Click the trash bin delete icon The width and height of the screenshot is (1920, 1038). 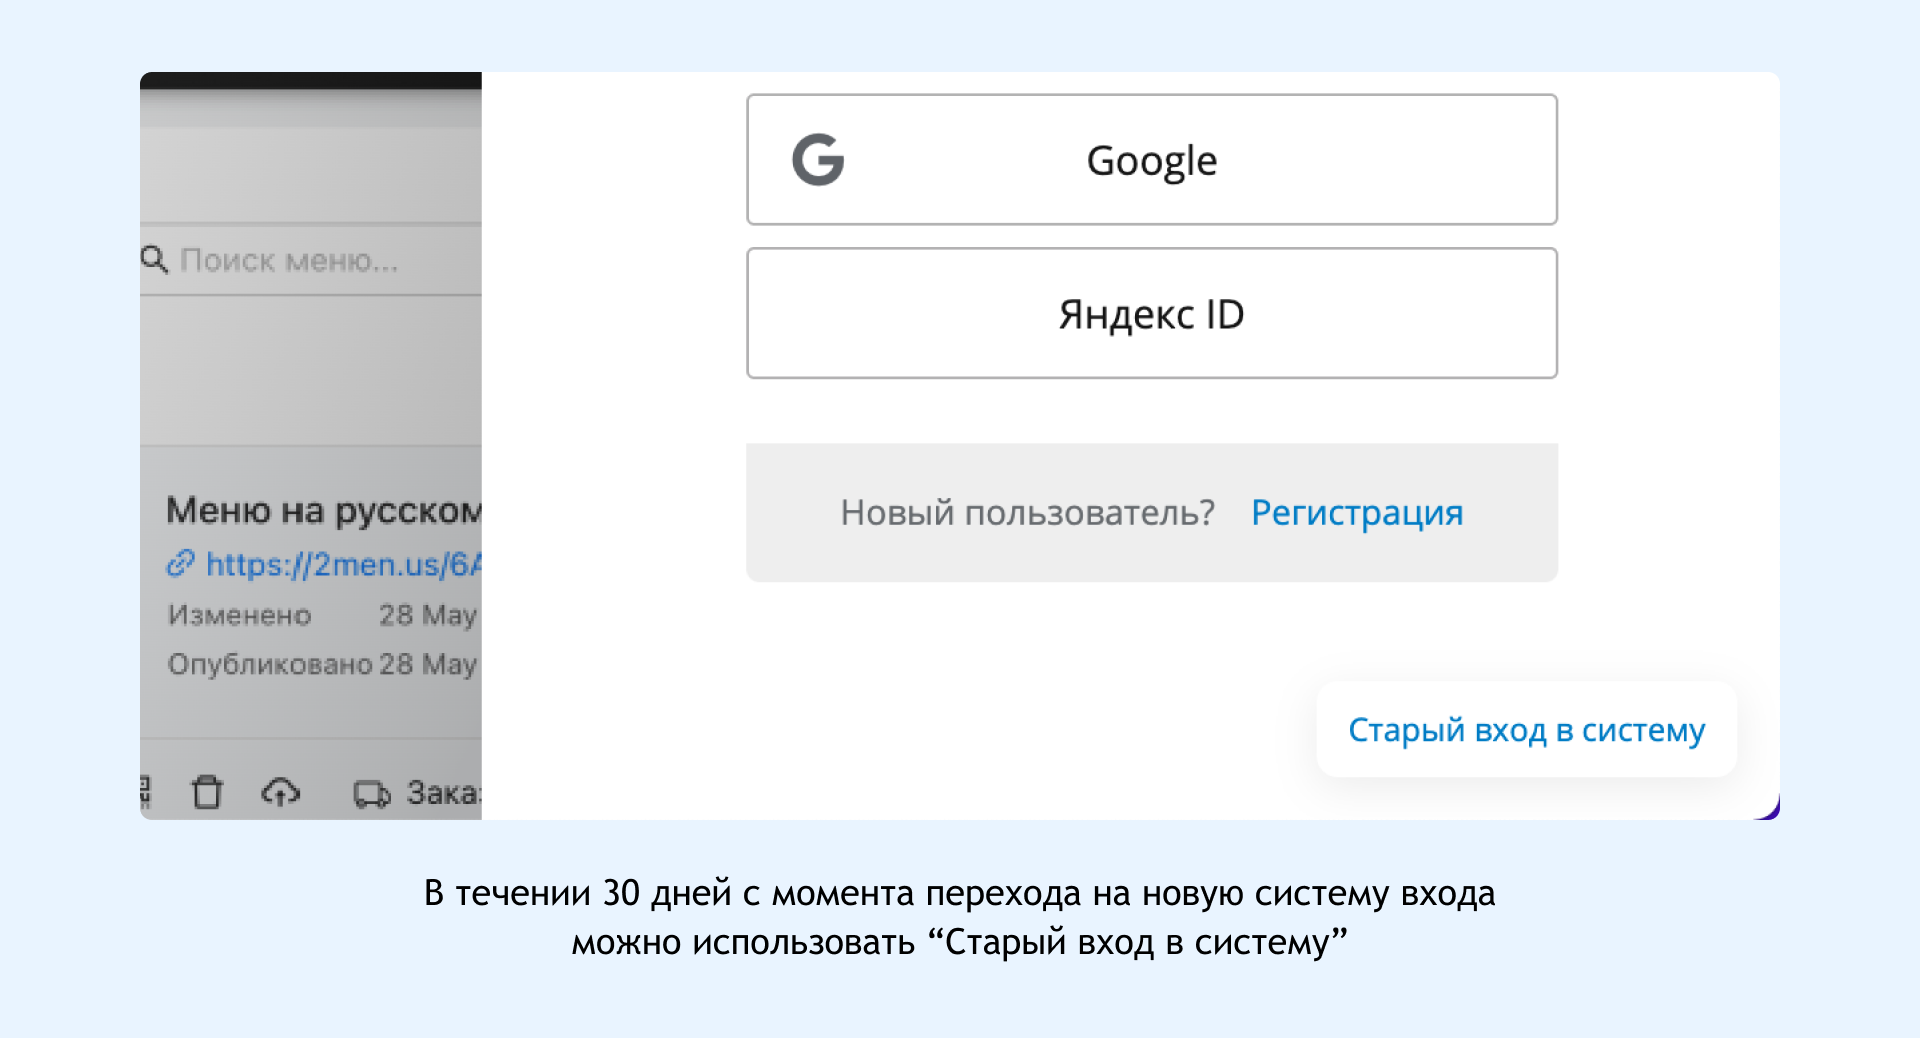(207, 792)
